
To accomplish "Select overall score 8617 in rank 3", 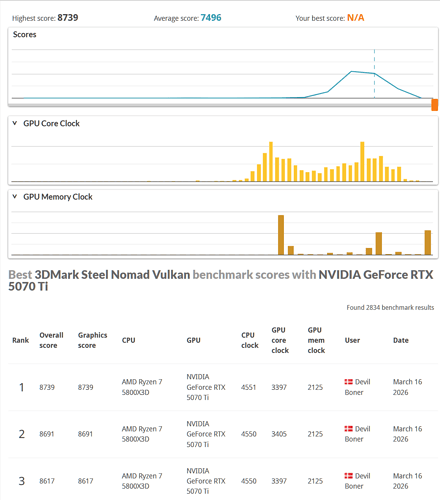I will (47, 481).
